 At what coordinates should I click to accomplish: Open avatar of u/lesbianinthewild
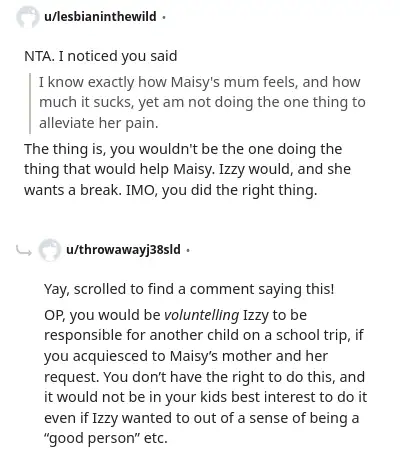pyautogui.click(x=27, y=16)
